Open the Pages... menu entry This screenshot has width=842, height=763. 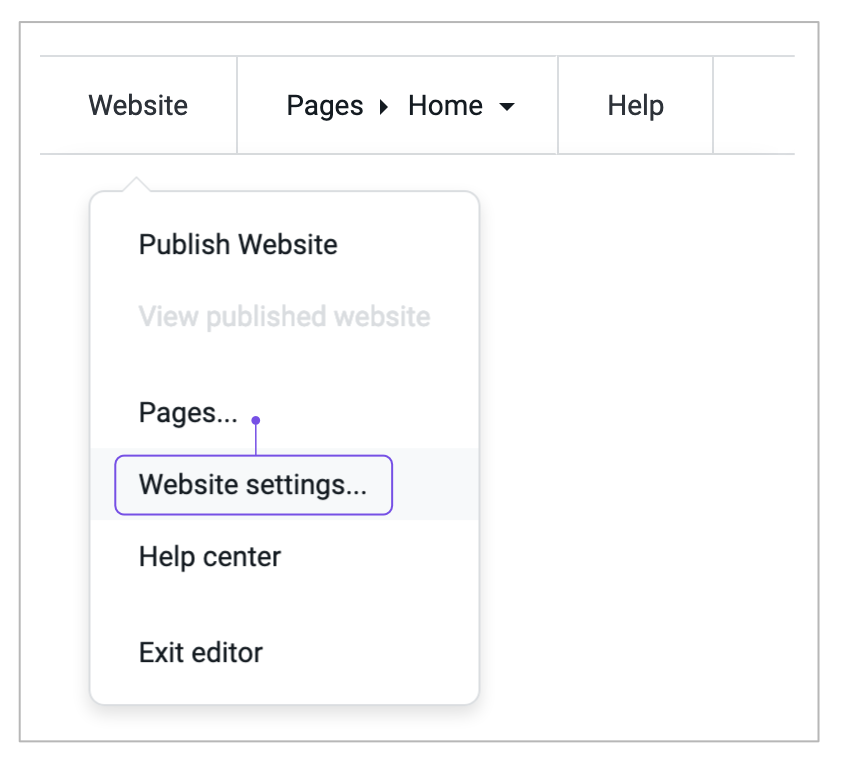pyautogui.click(x=188, y=413)
